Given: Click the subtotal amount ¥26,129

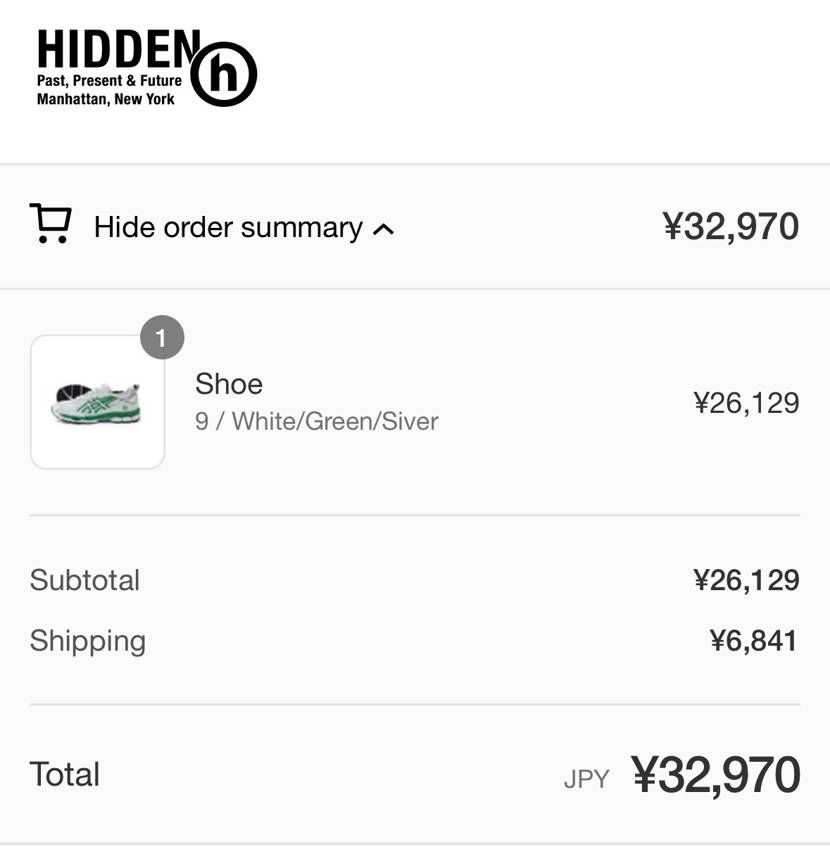Looking at the screenshot, I should (x=746, y=580).
